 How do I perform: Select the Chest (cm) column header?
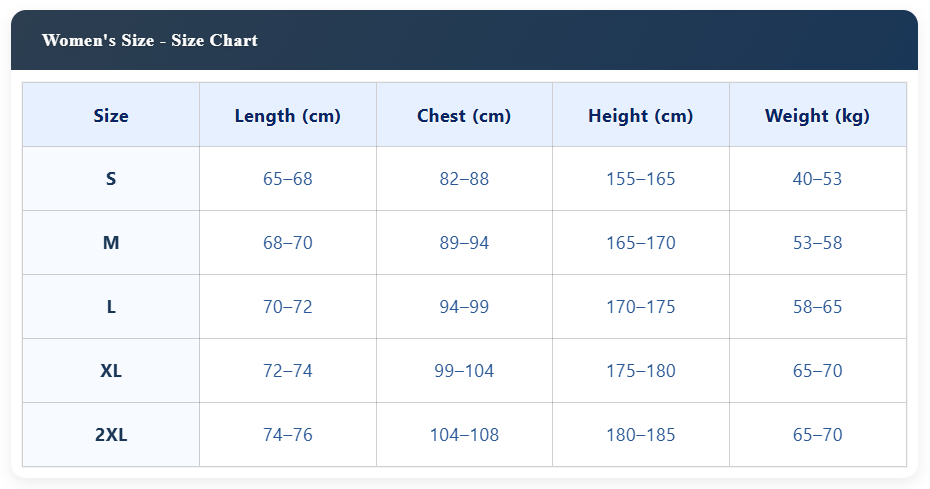(464, 116)
